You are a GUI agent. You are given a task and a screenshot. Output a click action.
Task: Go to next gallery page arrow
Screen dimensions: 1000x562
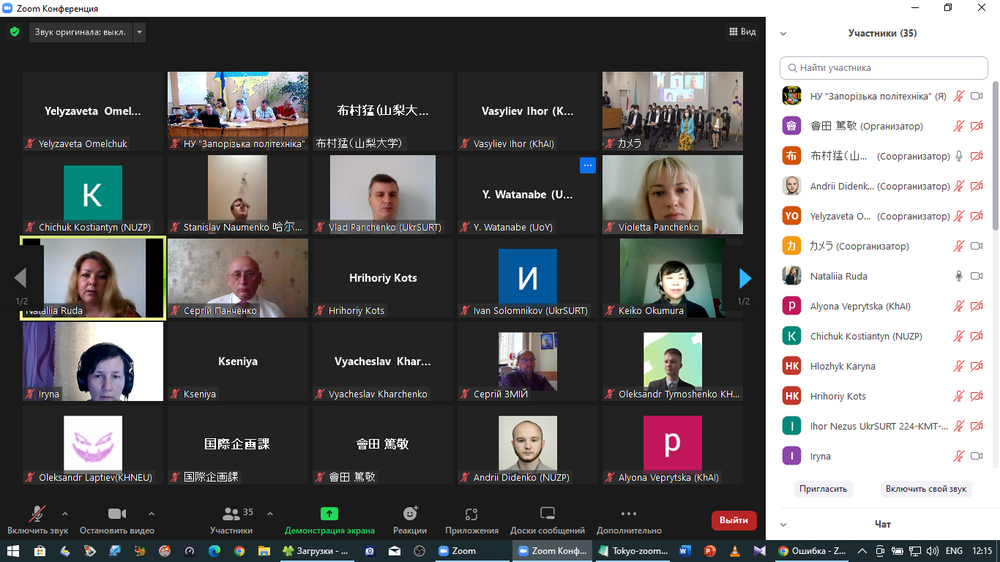(x=744, y=278)
